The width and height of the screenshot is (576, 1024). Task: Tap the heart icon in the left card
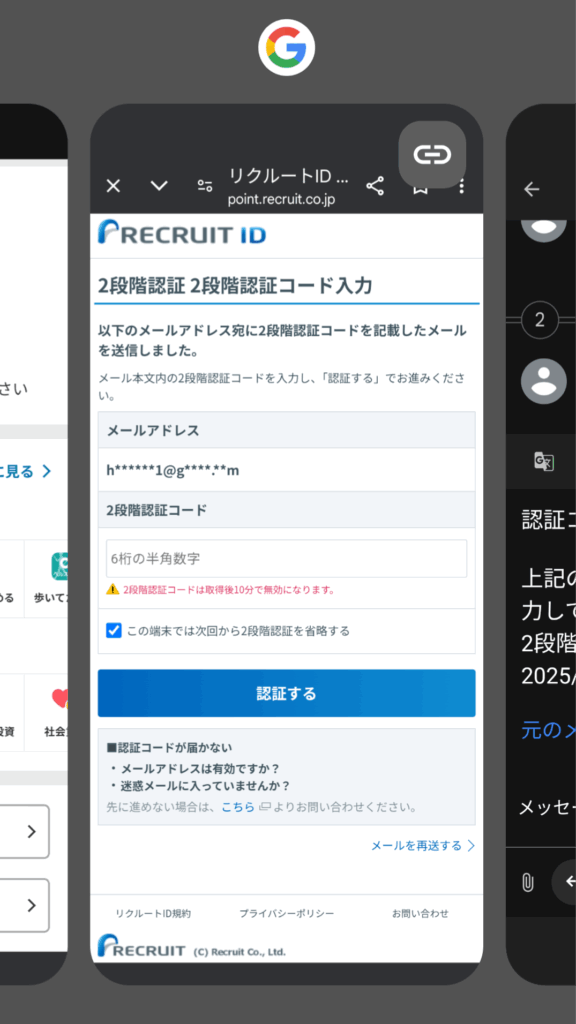tap(59, 699)
